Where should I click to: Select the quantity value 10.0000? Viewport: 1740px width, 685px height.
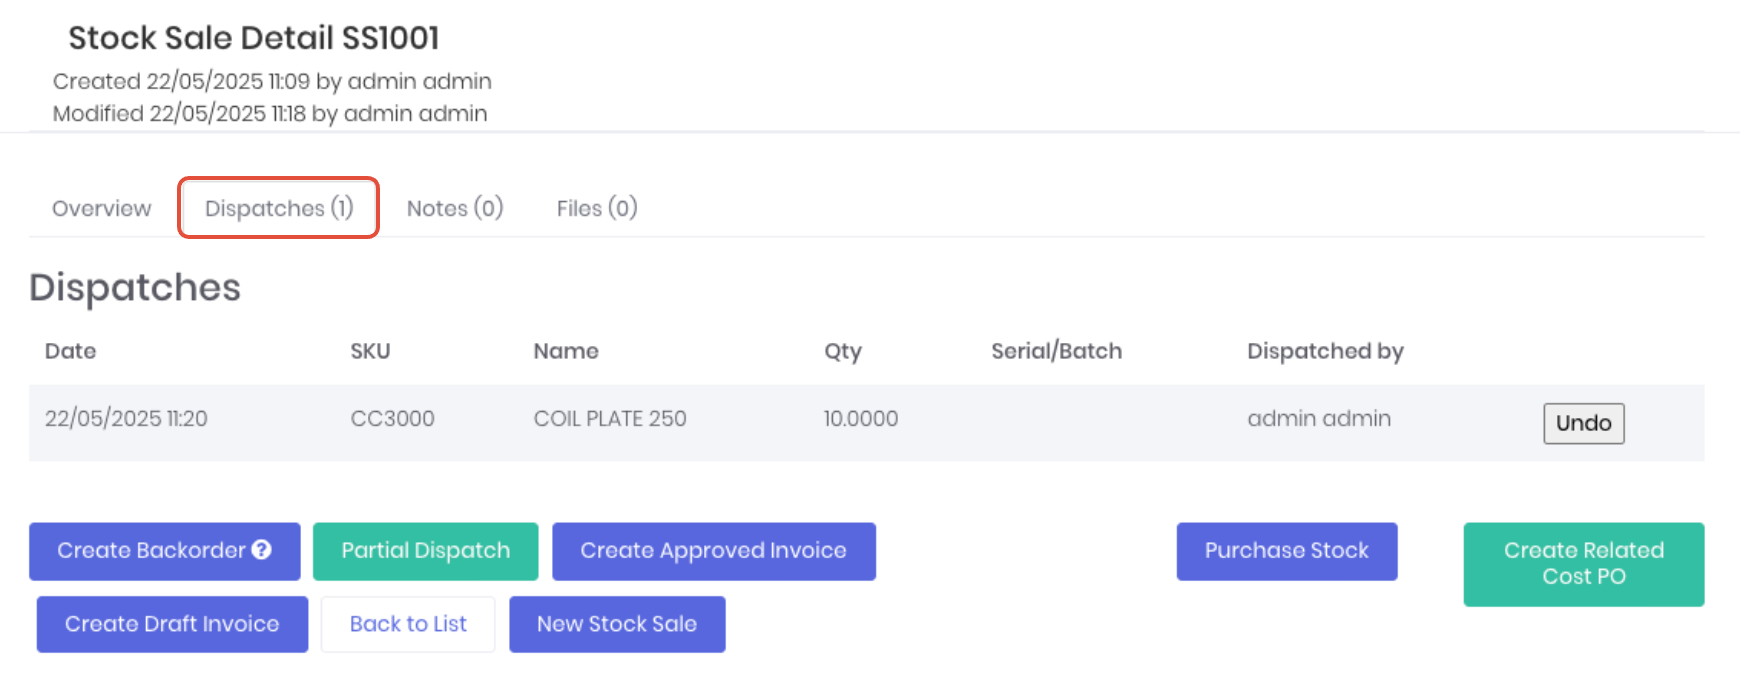(x=861, y=419)
